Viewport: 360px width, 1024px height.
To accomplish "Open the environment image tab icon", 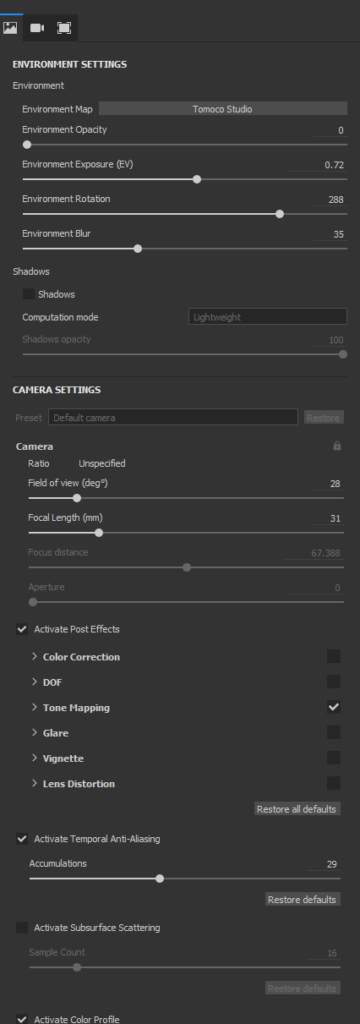I will click(10, 28).
